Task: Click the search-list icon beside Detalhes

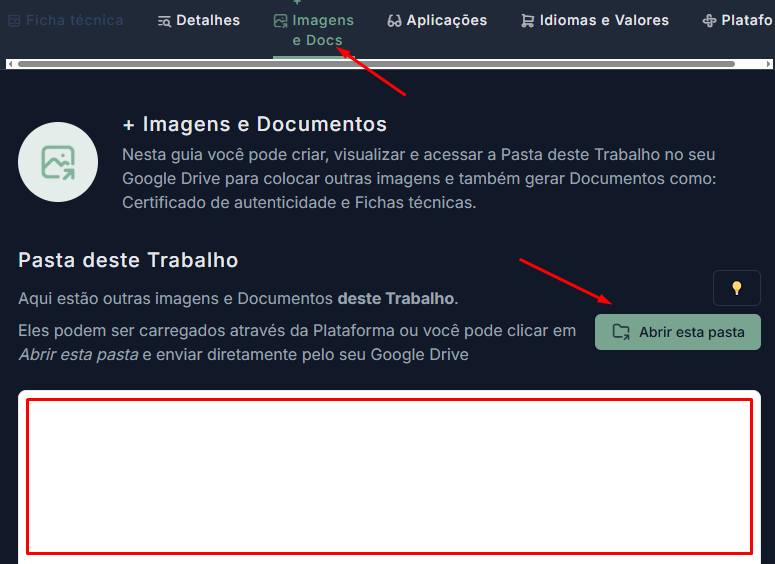Action: tap(164, 21)
